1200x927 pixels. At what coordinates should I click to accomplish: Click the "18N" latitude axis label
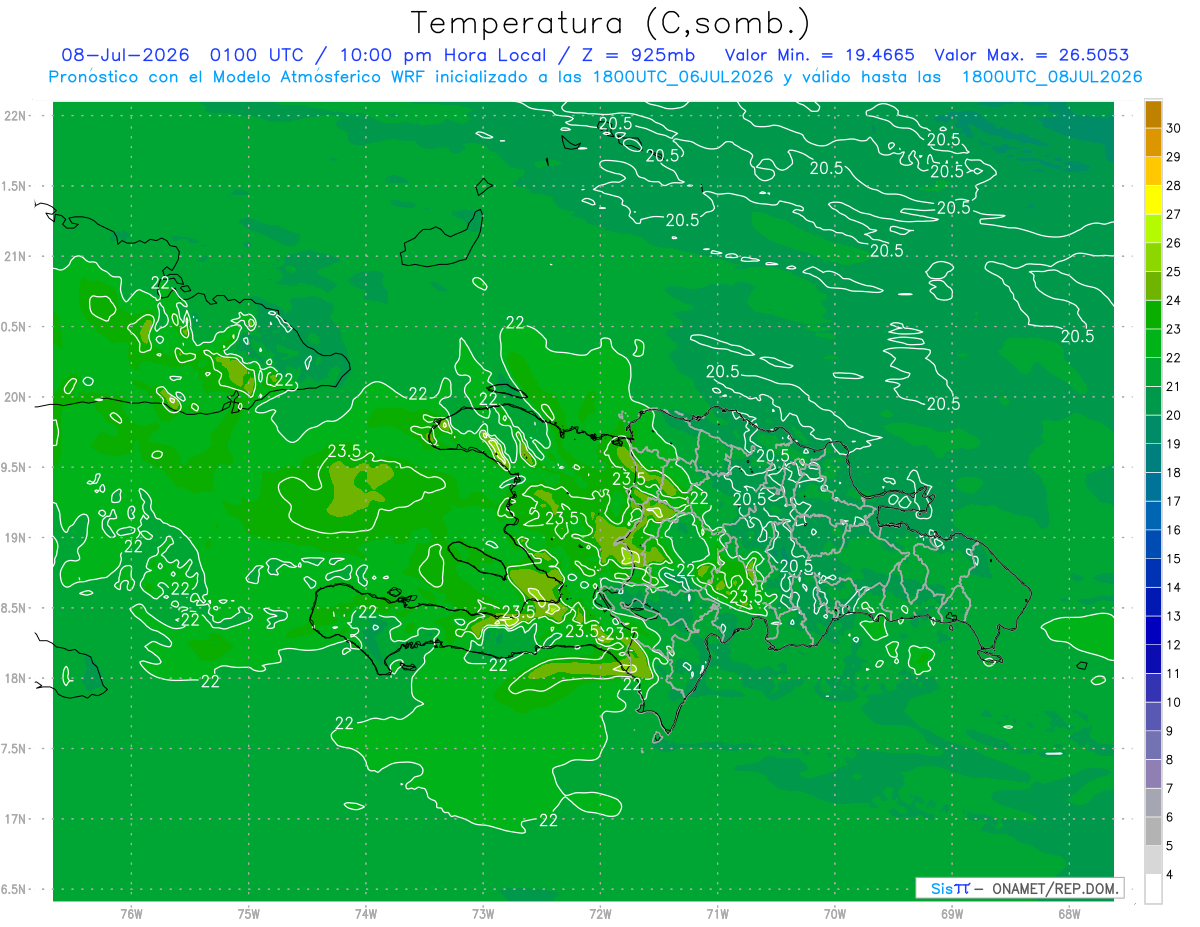(17, 678)
